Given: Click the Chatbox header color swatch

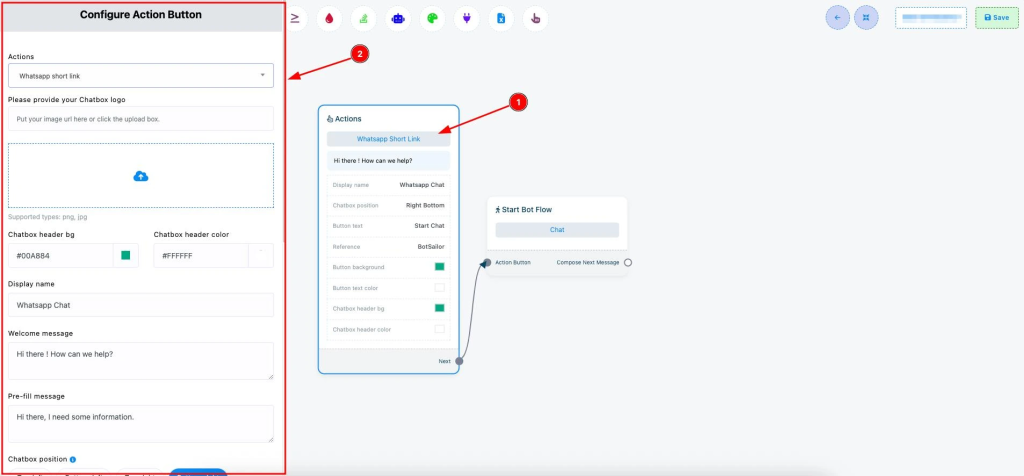Looking at the screenshot, I should point(259,256).
